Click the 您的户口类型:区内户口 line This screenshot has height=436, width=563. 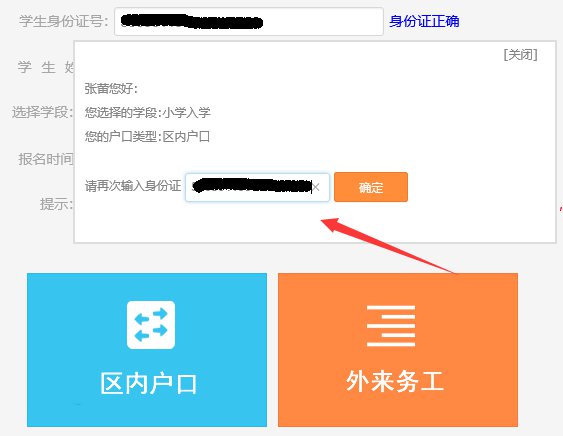(147, 137)
